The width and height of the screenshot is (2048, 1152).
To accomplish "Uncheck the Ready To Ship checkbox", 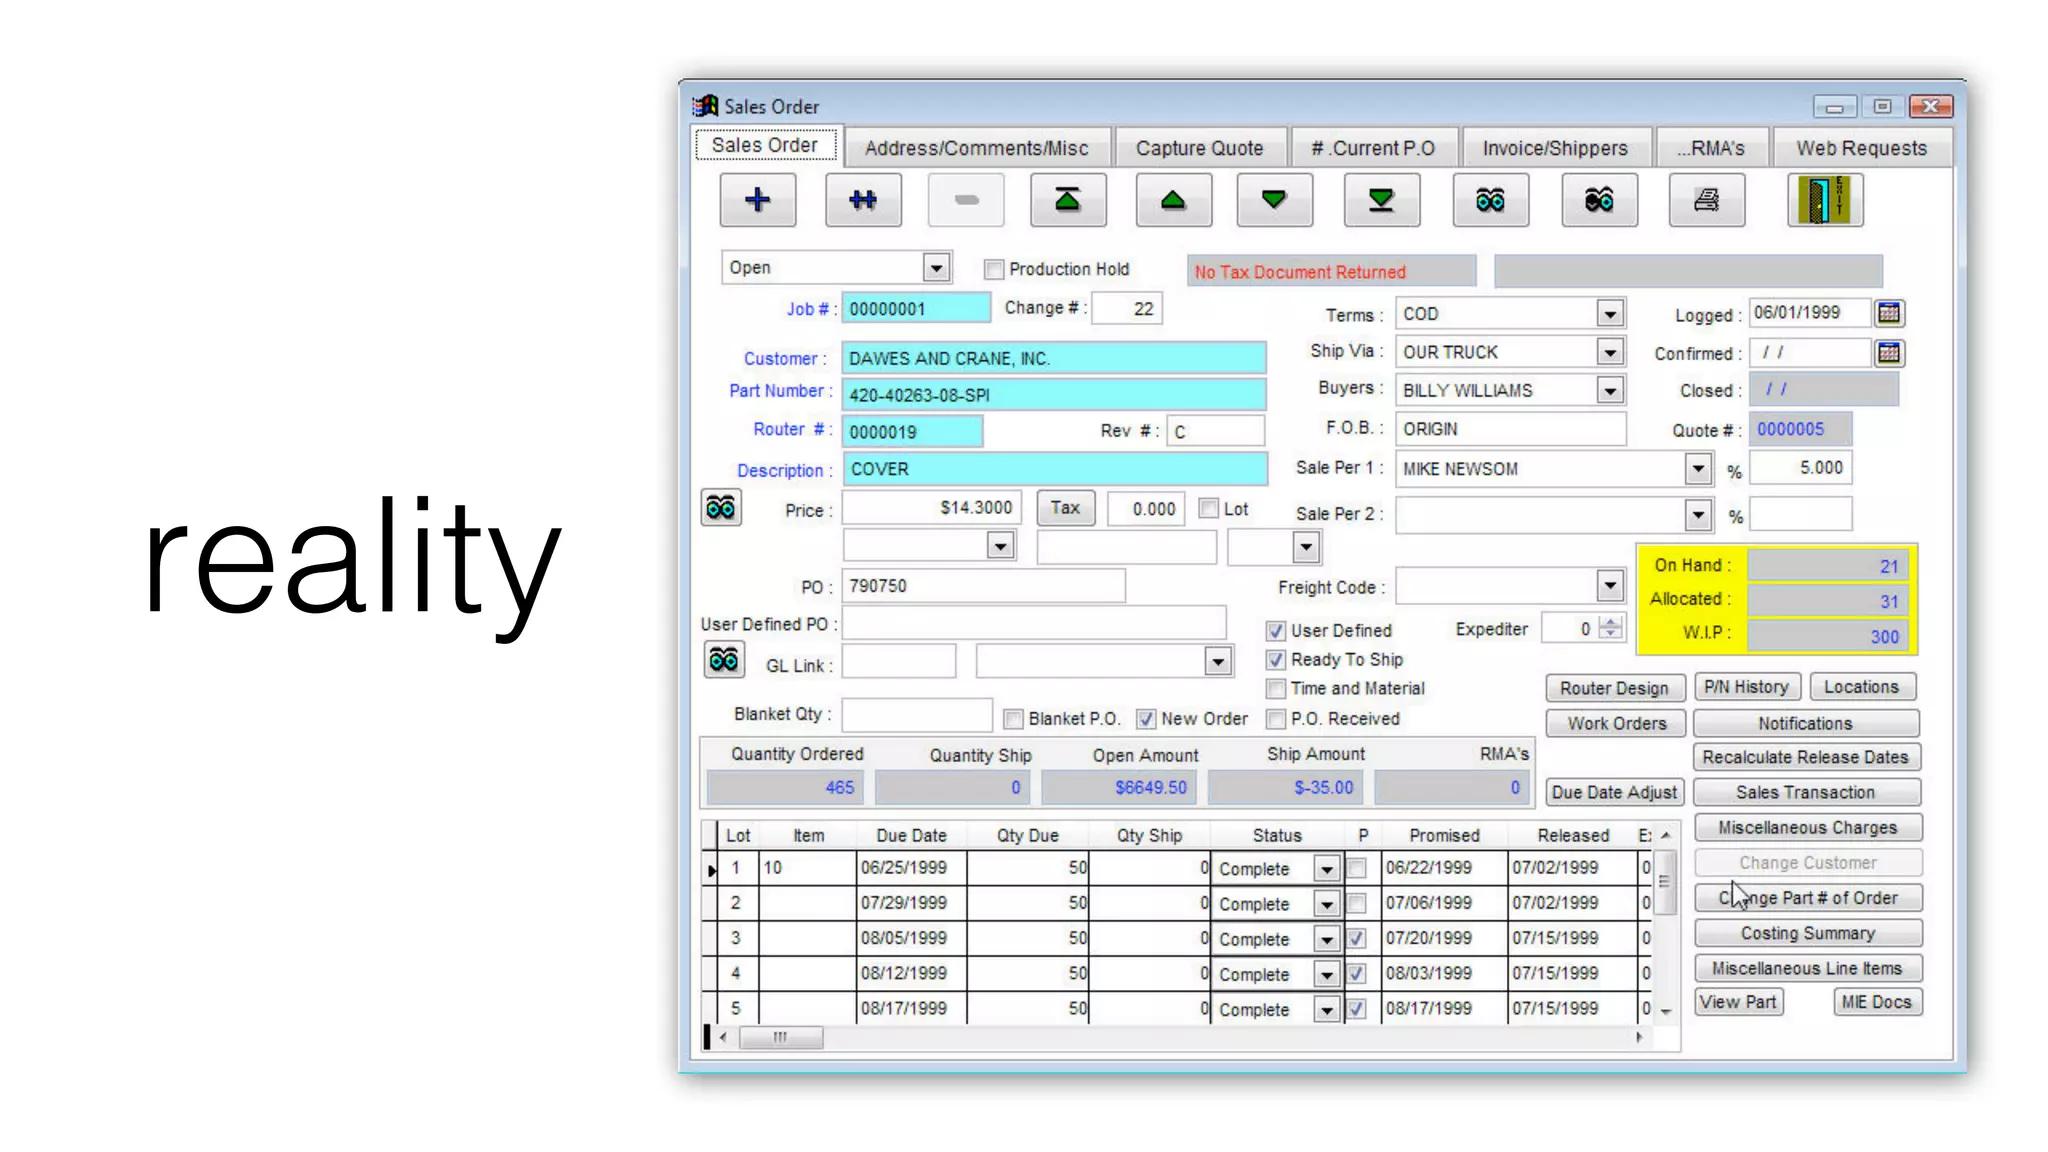I will [x=1275, y=660].
